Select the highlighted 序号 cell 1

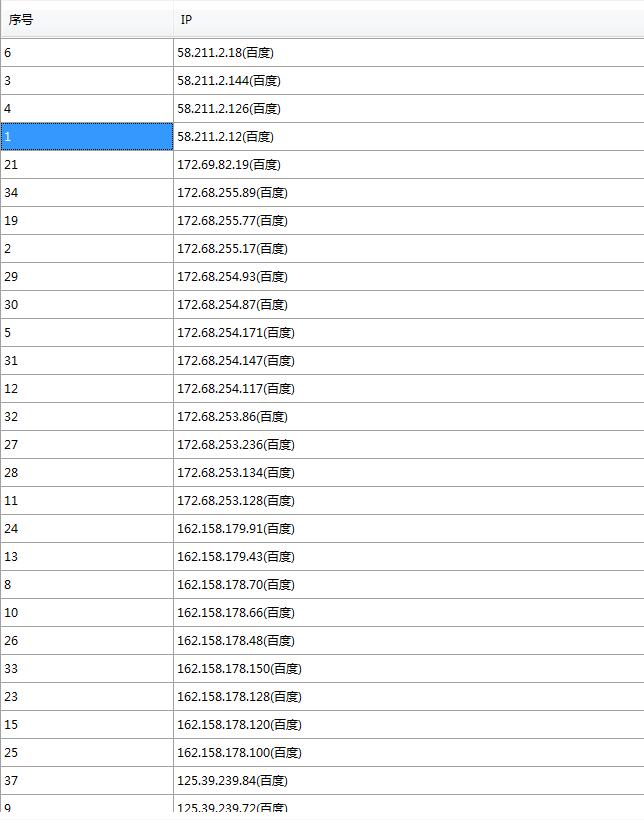(x=87, y=136)
